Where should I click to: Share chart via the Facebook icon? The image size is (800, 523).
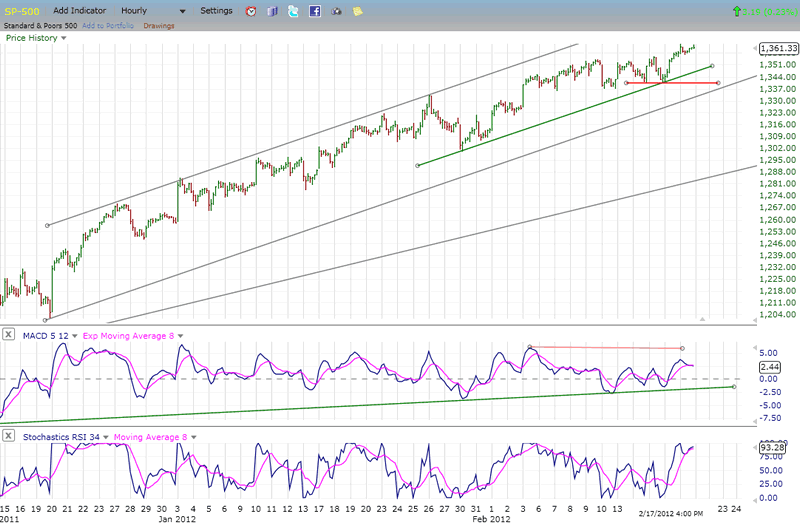tap(315, 11)
